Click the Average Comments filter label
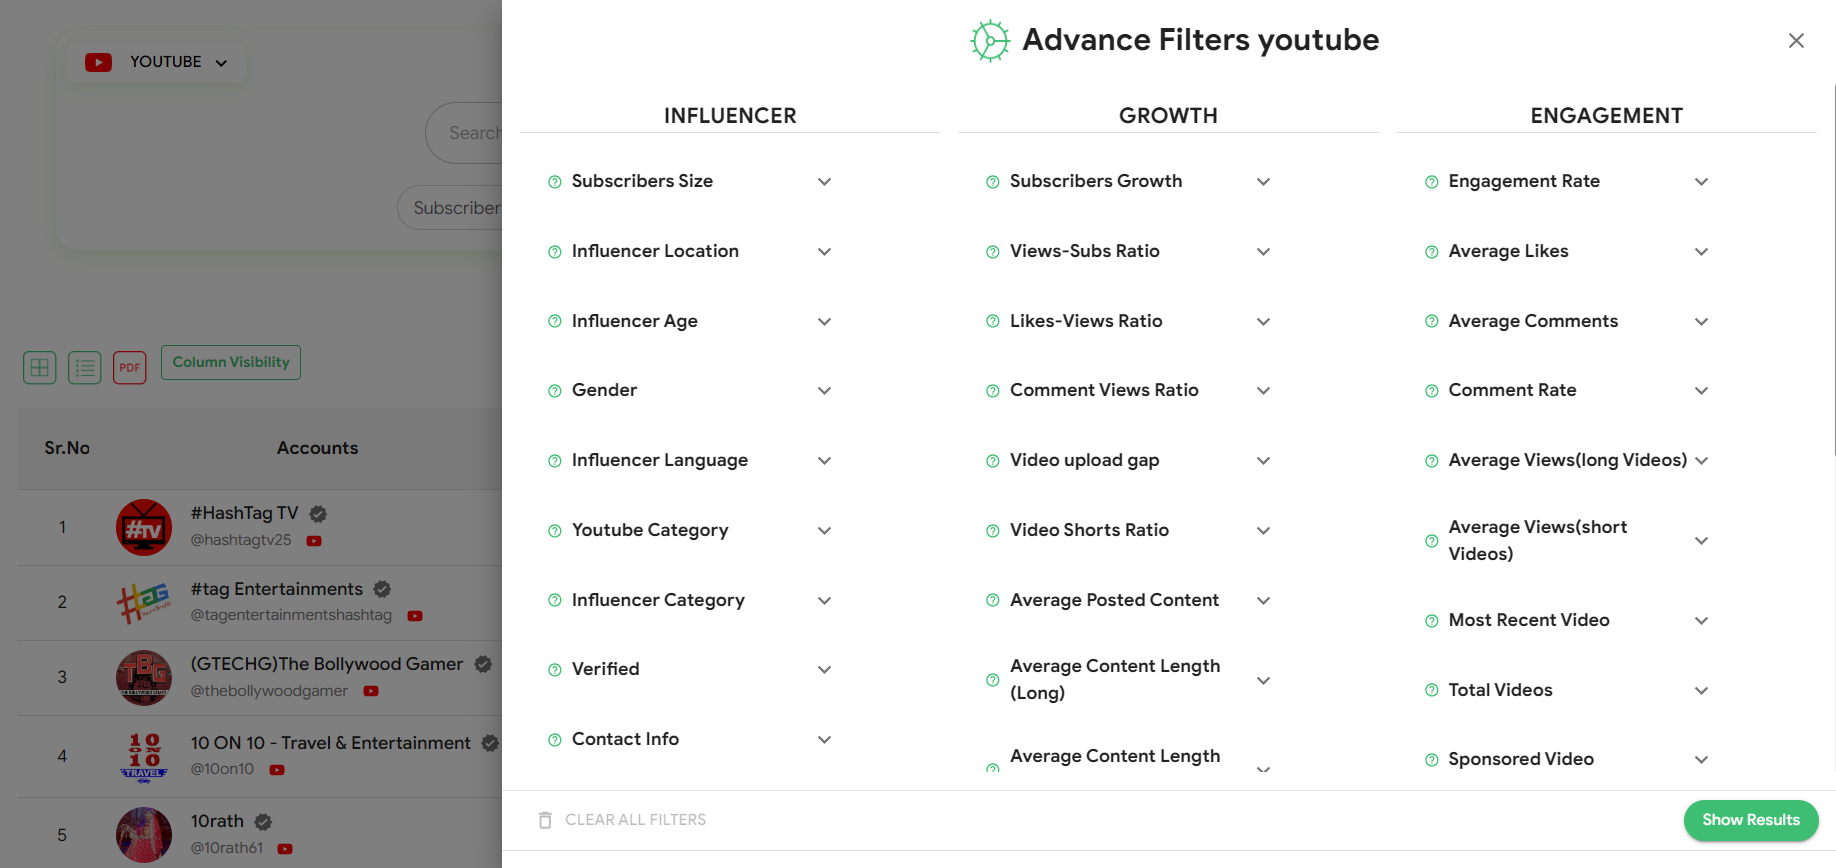The height and width of the screenshot is (868, 1836). pos(1533,321)
